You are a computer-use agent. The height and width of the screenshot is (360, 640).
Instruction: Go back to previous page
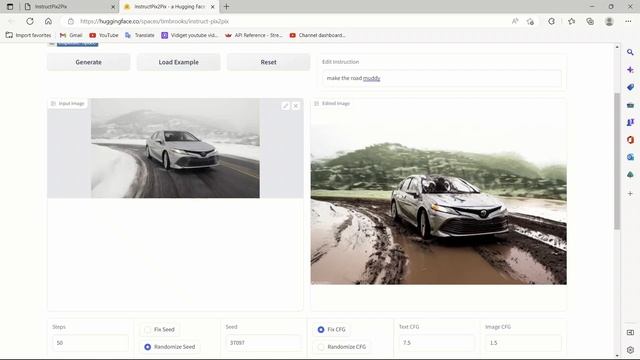(11, 21)
